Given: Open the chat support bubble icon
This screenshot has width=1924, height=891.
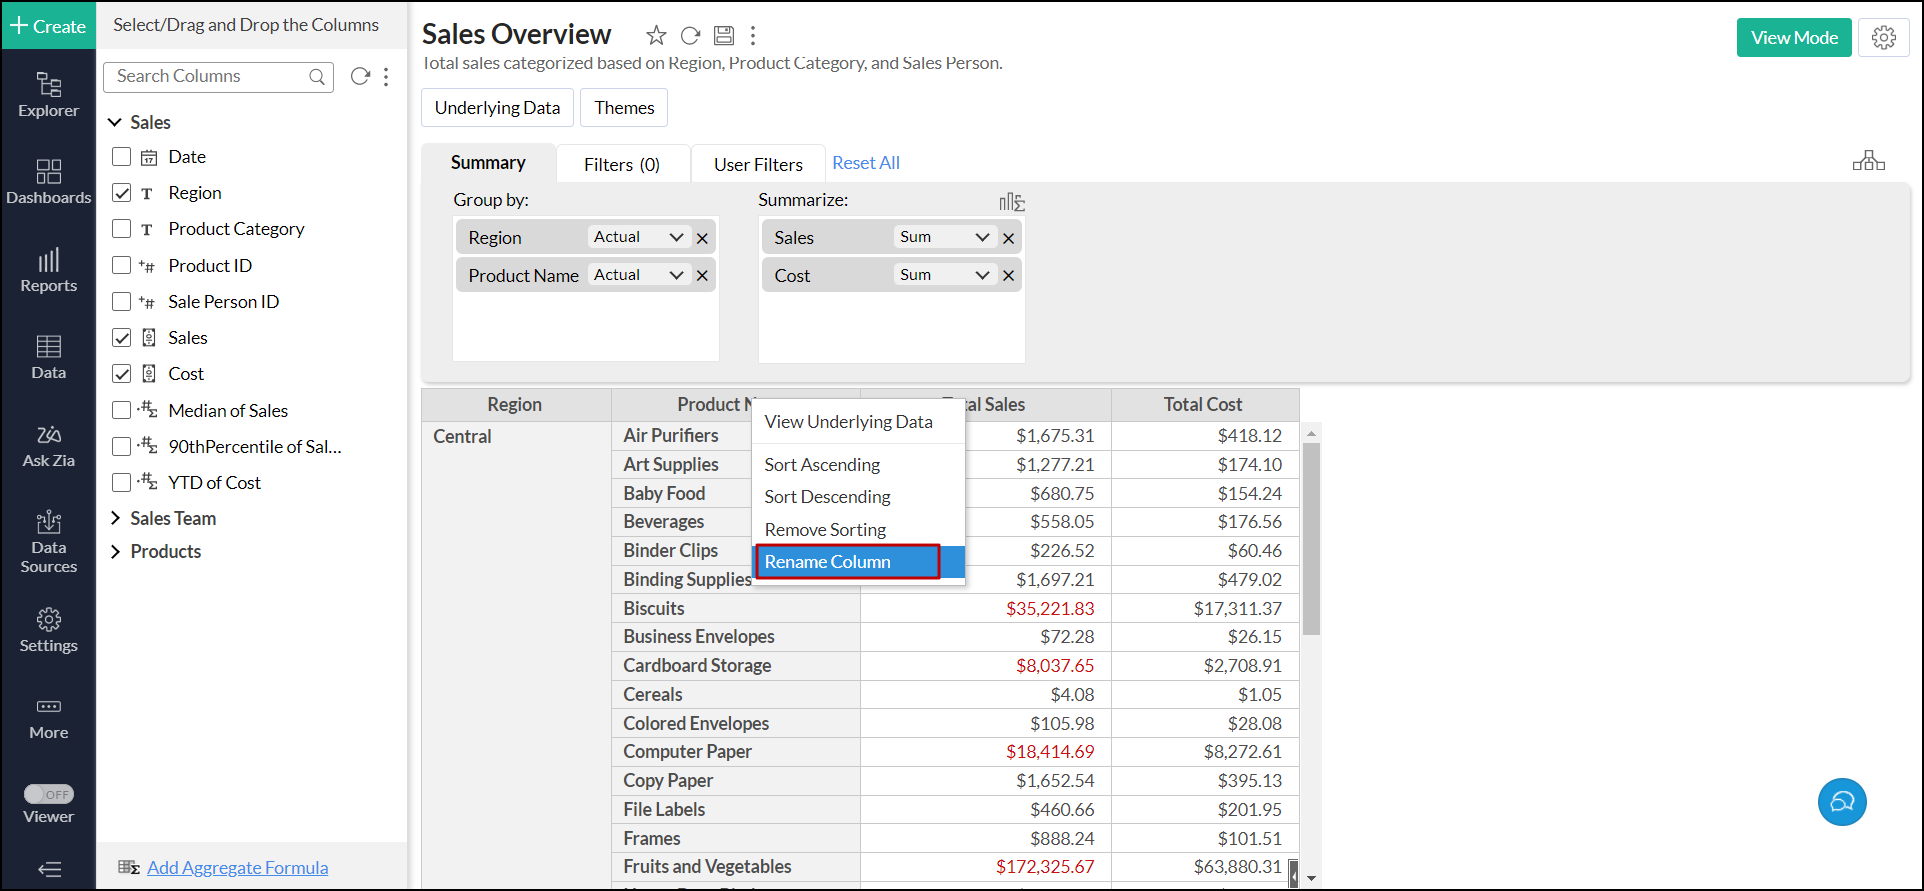Looking at the screenshot, I should (1841, 802).
